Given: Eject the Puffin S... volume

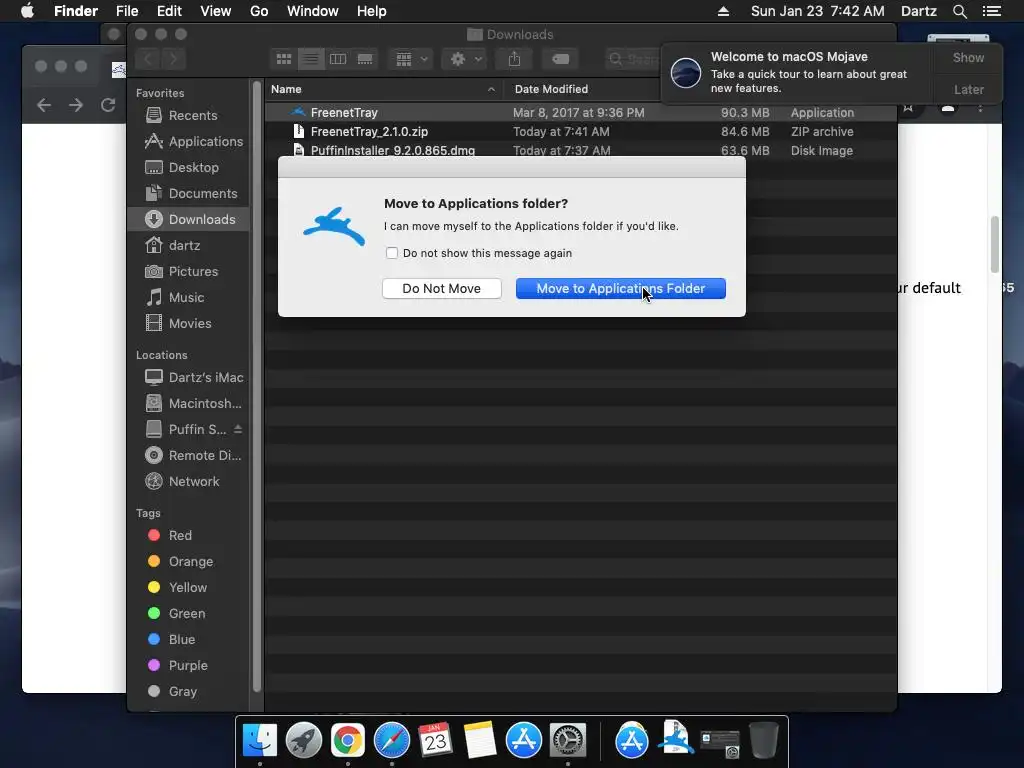Looking at the screenshot, I should tap(238, 429).
